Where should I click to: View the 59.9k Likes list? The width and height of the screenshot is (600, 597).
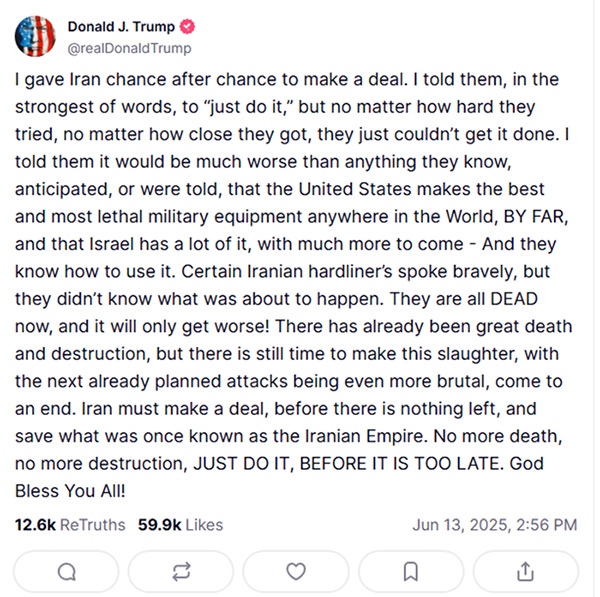(x=180, y=524)
